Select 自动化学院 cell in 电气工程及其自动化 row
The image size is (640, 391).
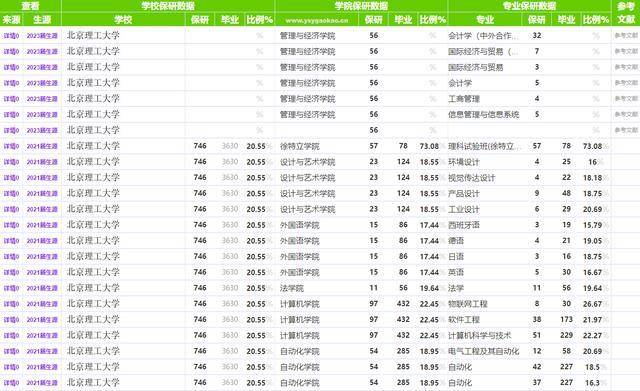tap(300, 351)
